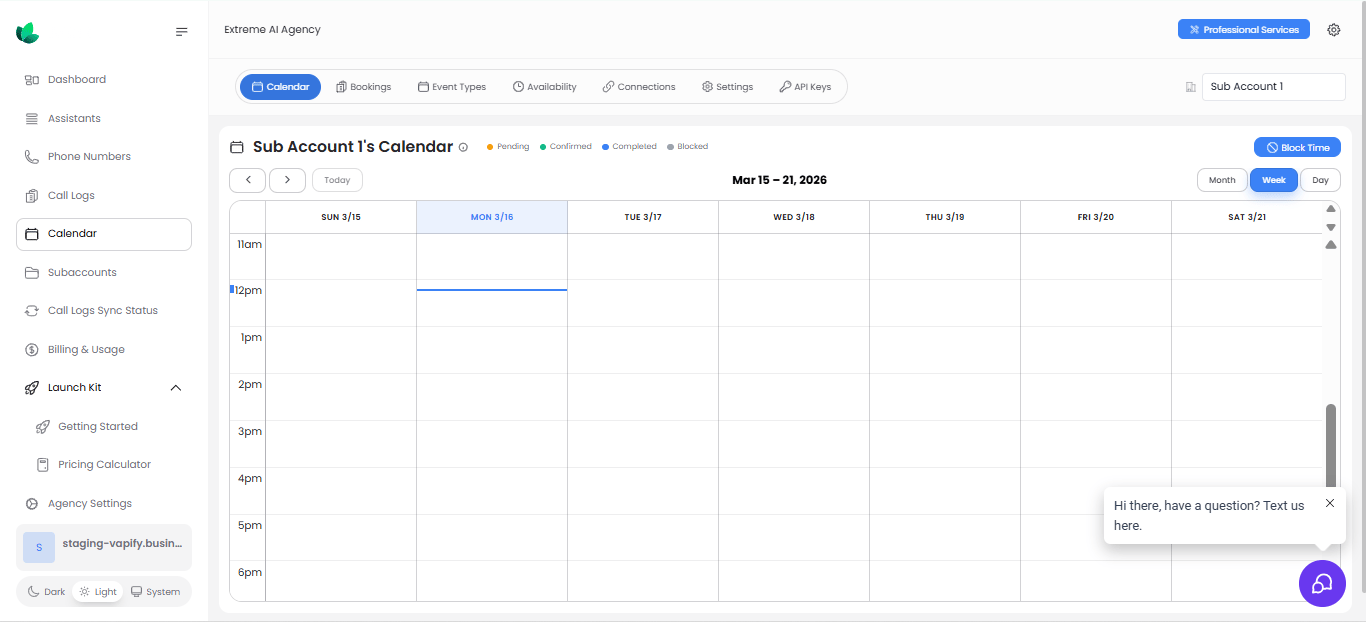Switch theme to Light
The height and width of the screenshot is (622, 1366).
click(x=98, y=591)
